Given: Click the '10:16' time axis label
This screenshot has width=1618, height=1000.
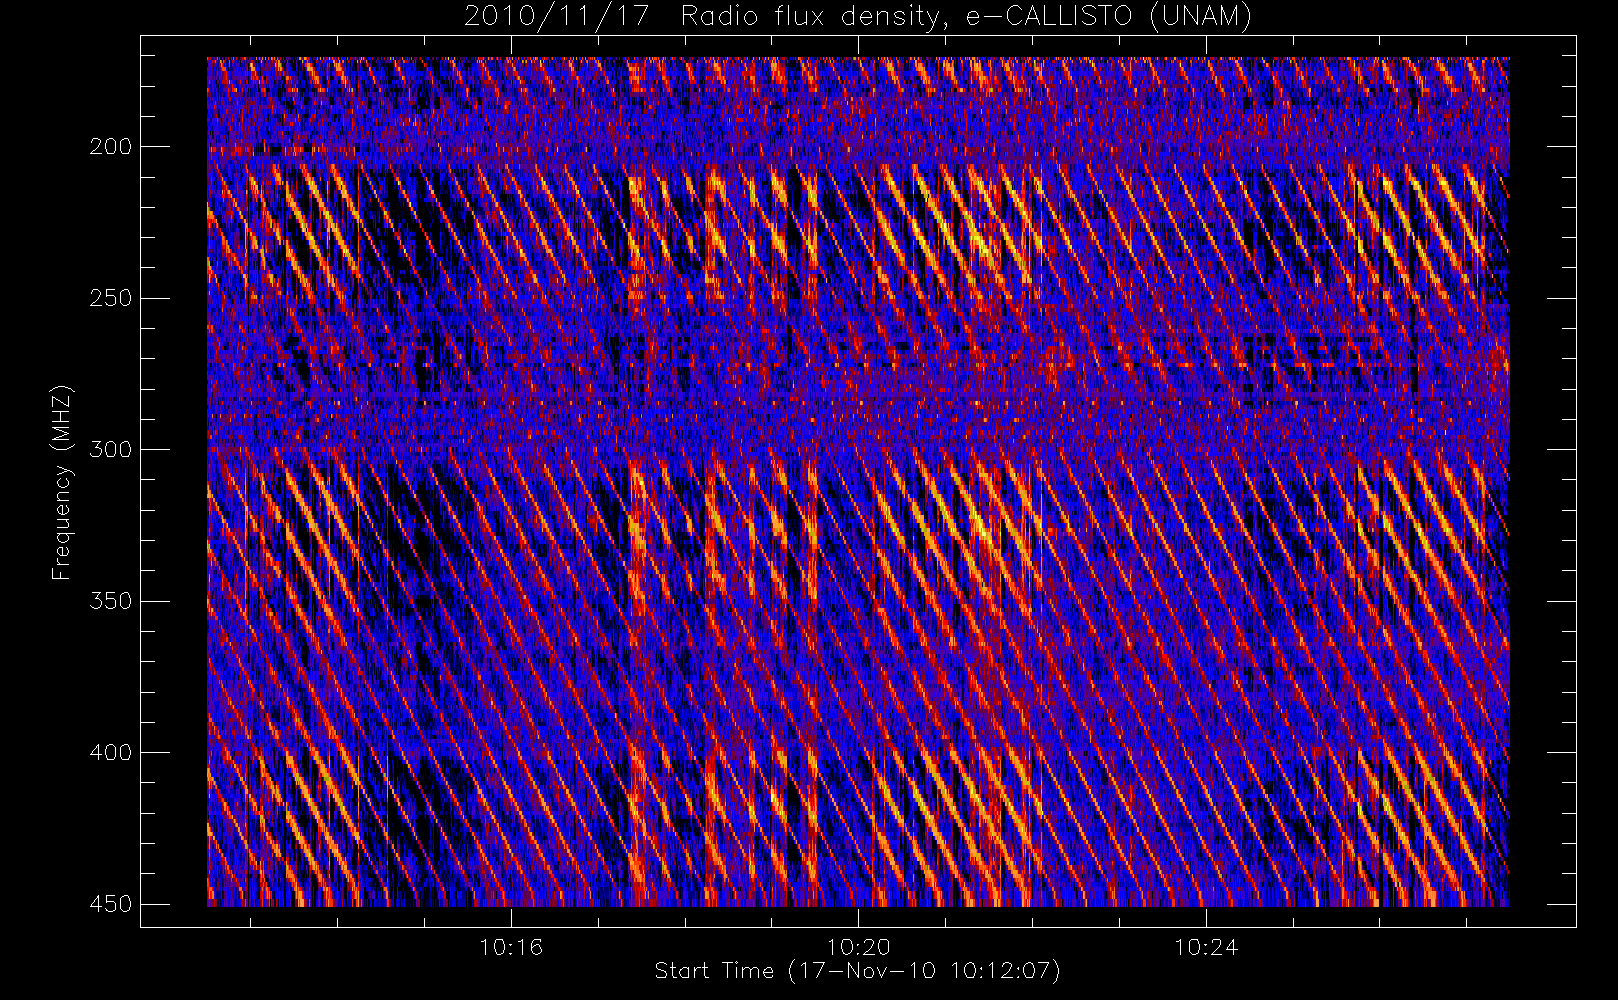Looking at the screenshot, I should point(511,947).
